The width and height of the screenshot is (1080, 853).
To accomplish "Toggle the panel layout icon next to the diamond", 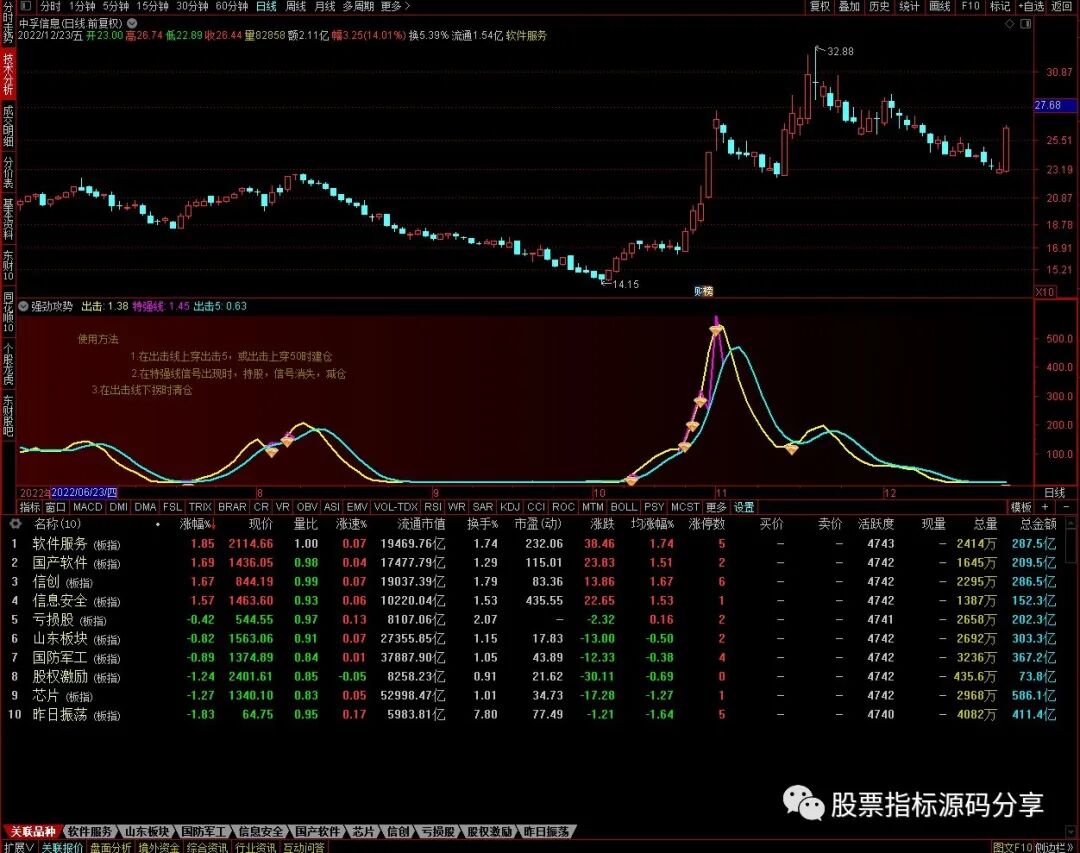I will [x=1026, y=23].
